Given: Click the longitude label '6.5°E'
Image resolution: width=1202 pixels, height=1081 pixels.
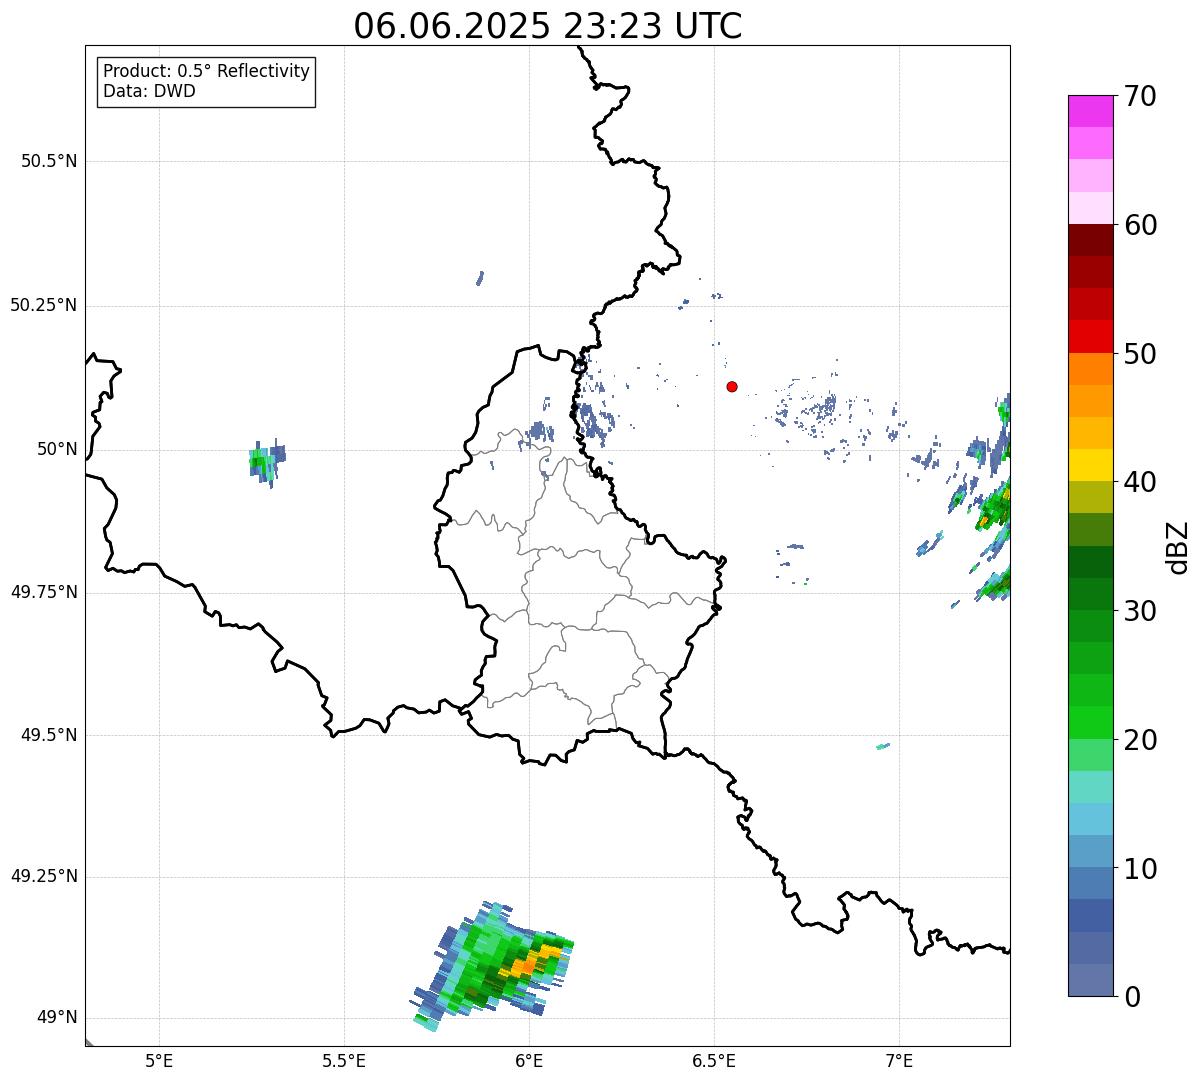Looking at the screenshot, I should pyautogui.click(x=714, y=1061).
